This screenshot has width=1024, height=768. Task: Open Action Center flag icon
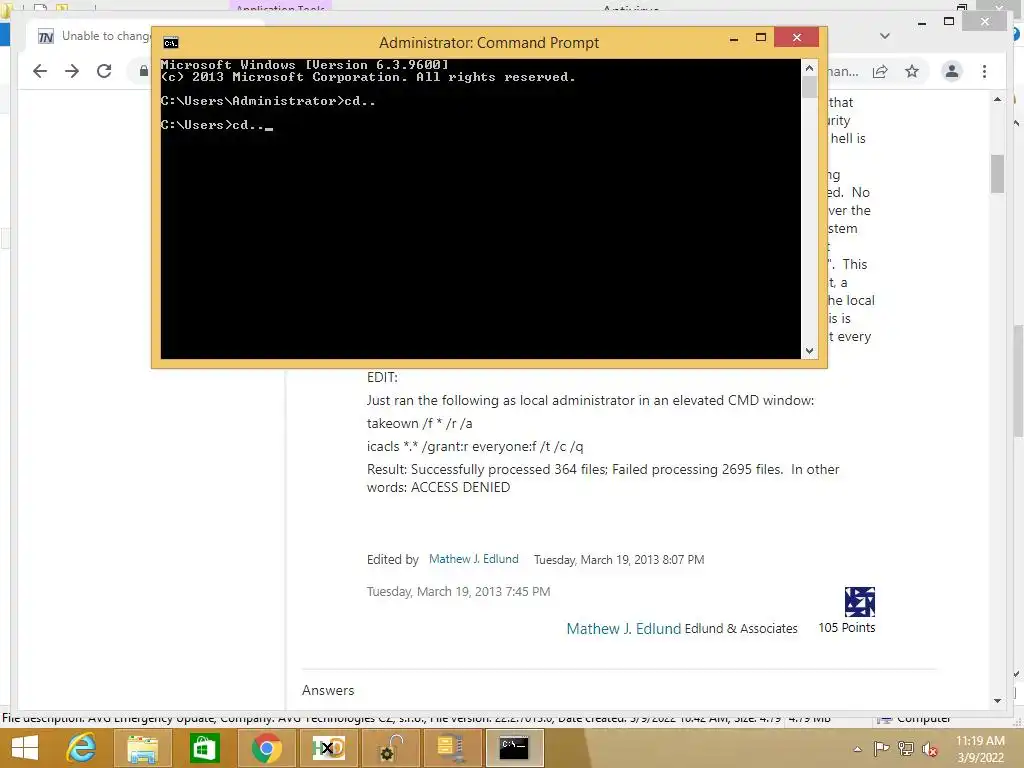click(x=881, y=749)
